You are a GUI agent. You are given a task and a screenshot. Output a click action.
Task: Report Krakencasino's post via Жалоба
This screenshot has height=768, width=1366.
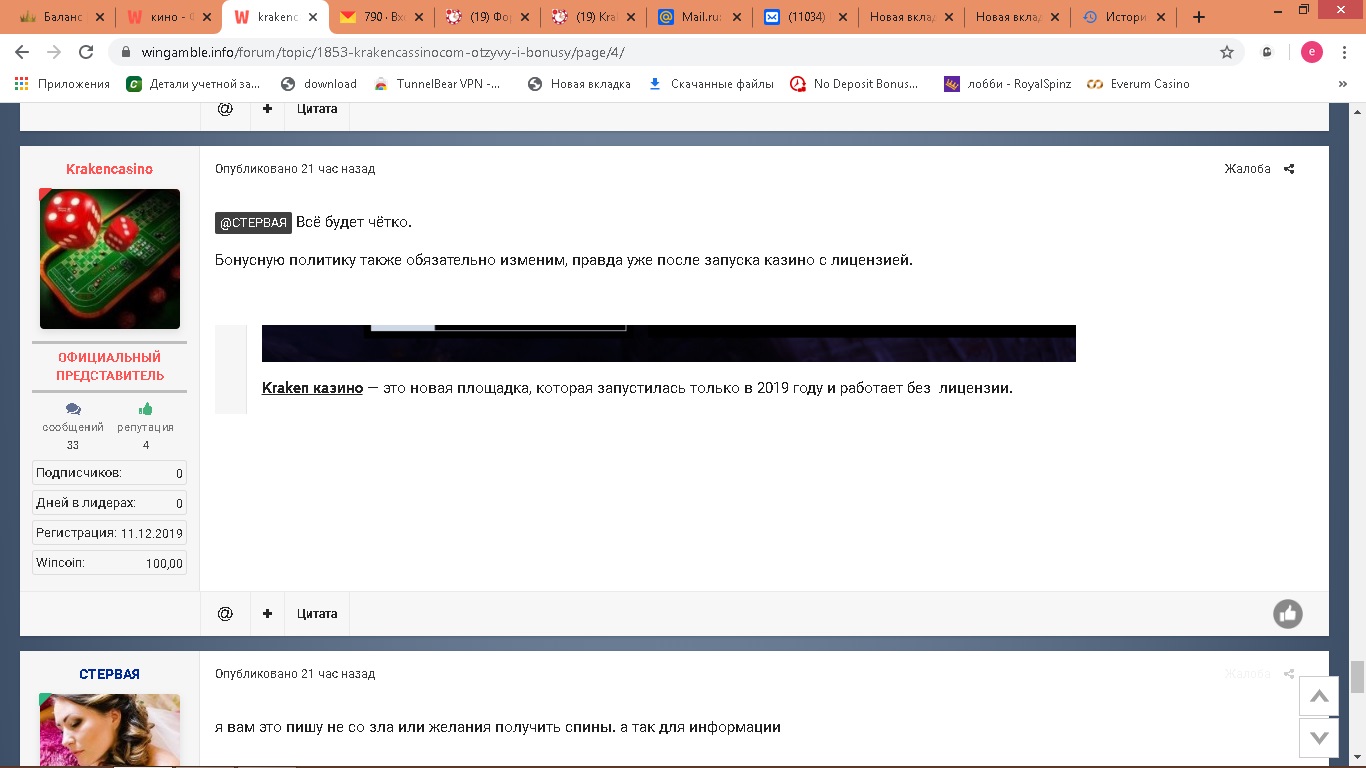click(x=1247, y=169)
